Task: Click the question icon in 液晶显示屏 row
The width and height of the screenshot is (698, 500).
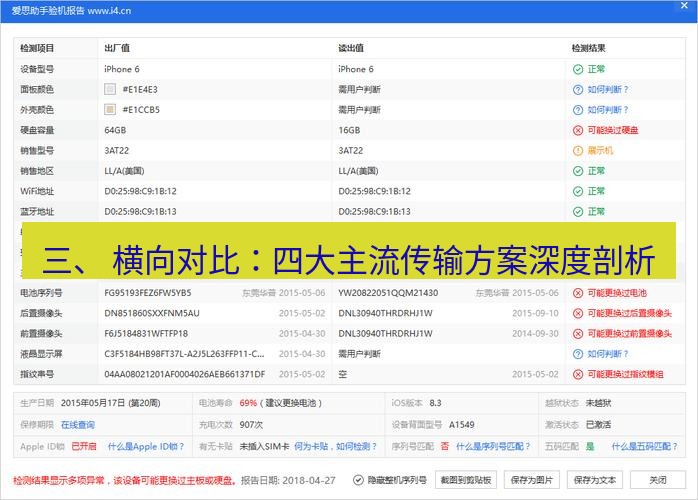Action: pos(577,354)
